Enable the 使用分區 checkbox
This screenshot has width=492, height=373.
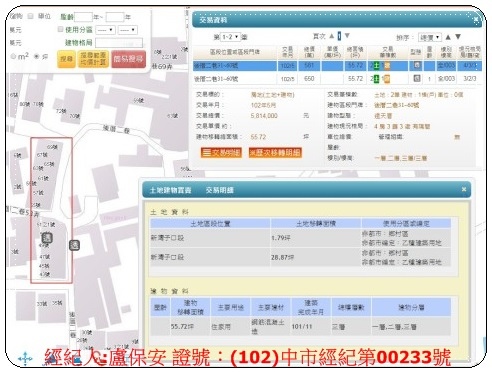[x=60, y=29]
